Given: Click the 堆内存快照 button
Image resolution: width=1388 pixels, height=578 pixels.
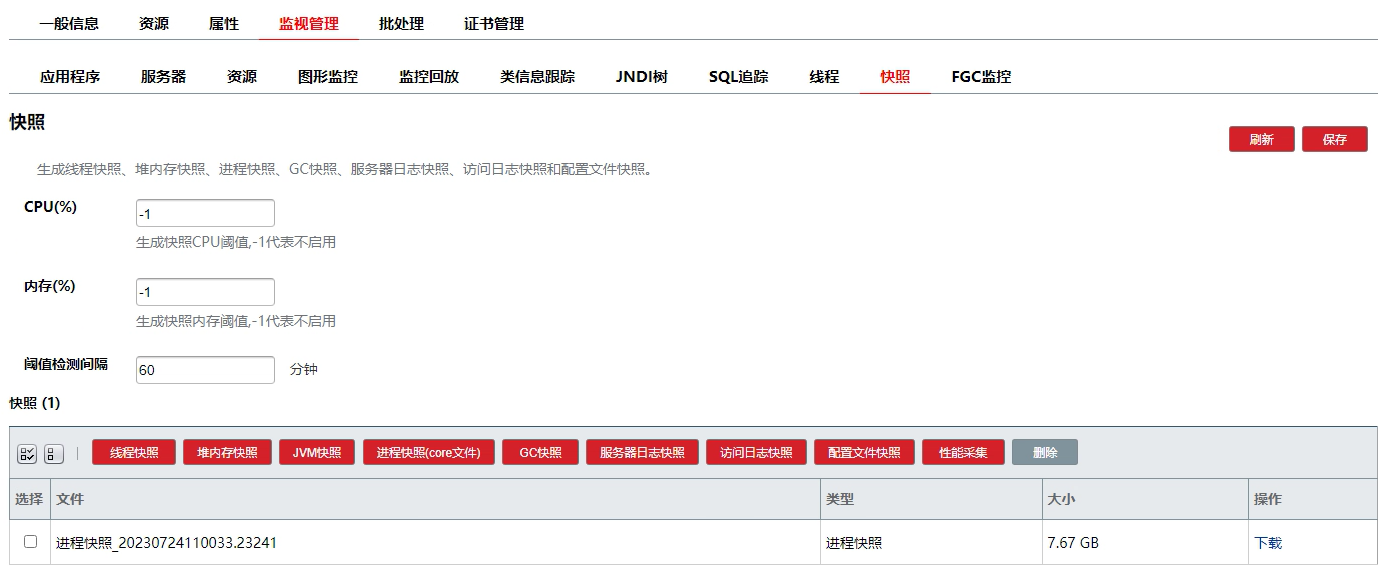Looking at the screenshot, I should (x=227, y=453).
